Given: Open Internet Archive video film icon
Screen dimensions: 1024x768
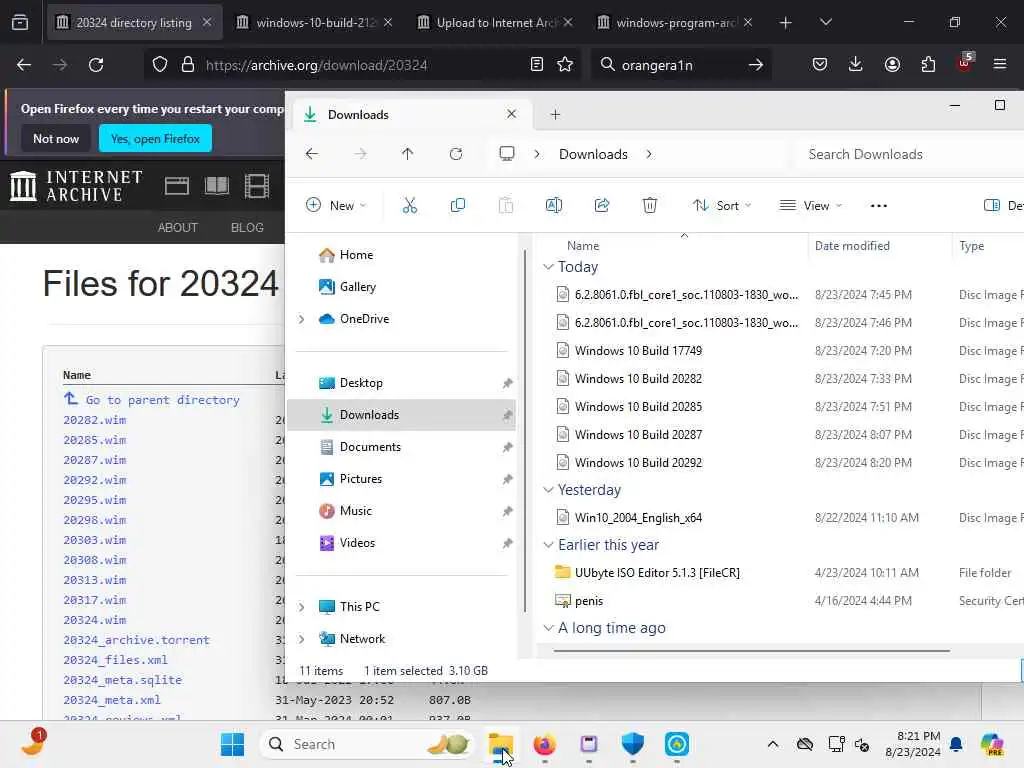Looking at the screenshot, I should (257, 187).
